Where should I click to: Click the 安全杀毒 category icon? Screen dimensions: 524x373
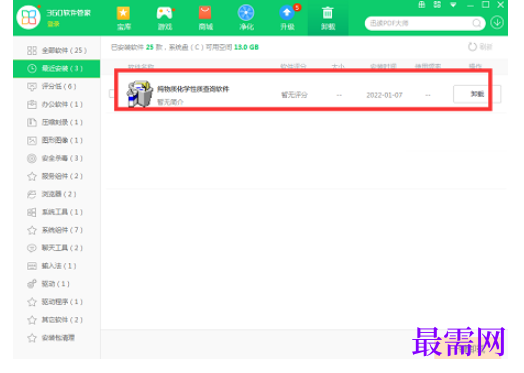tap(32, 158)
